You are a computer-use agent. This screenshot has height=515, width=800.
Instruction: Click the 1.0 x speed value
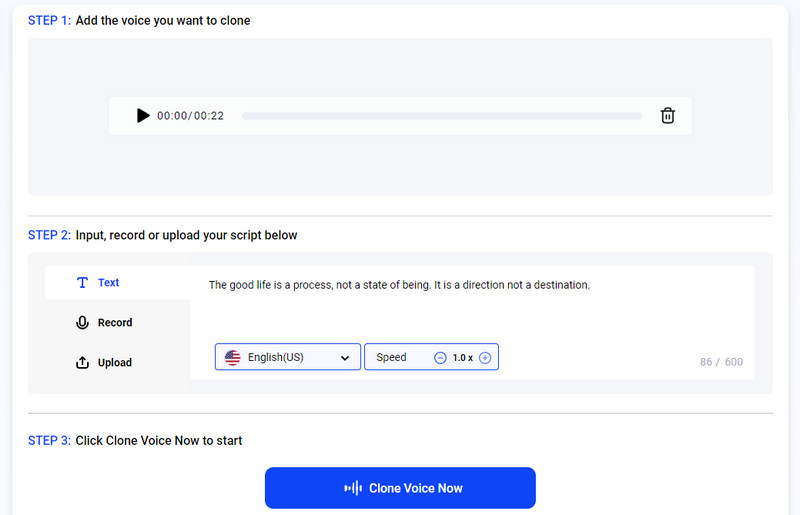(x=463, y=357)
